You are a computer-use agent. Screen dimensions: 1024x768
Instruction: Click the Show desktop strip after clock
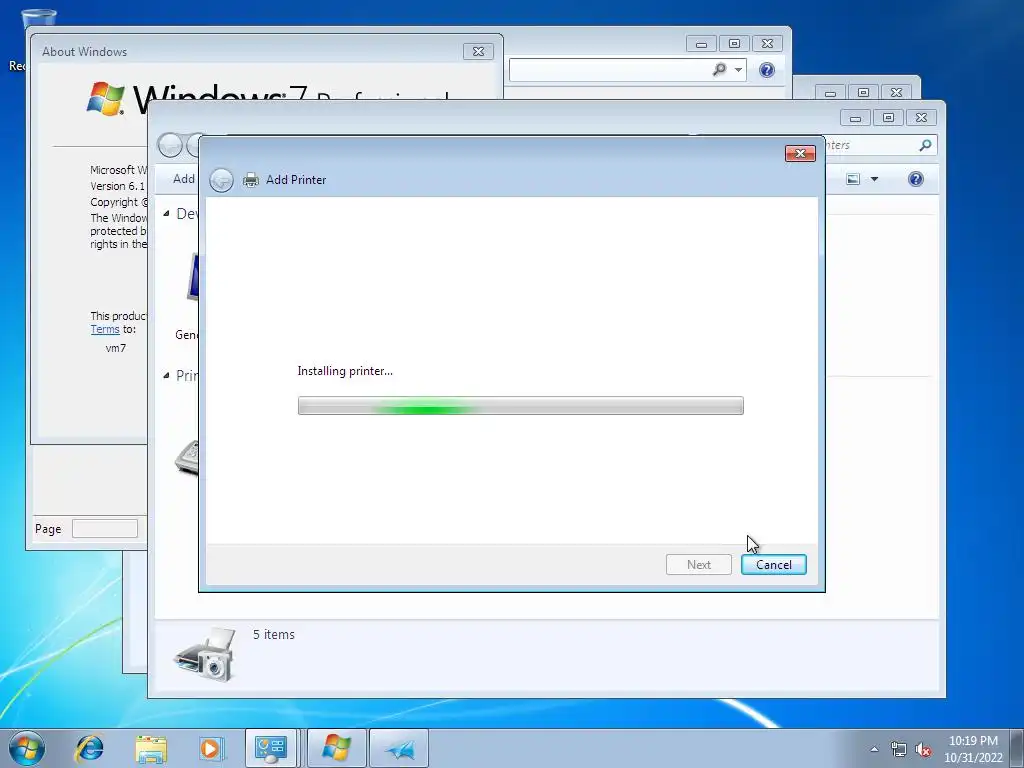click(1017, 748)
